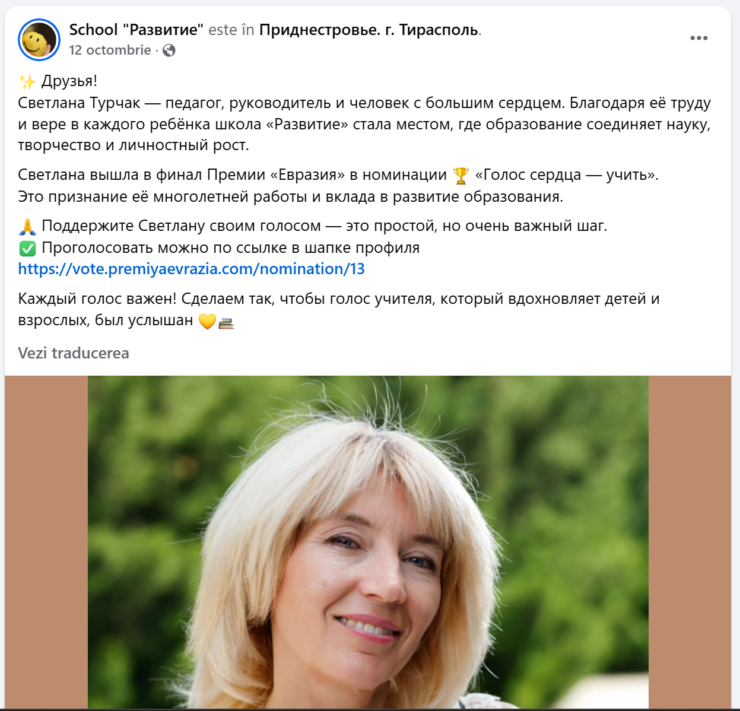Click the sparkles emoji before Друзья
740x711 pixels.
27,81
